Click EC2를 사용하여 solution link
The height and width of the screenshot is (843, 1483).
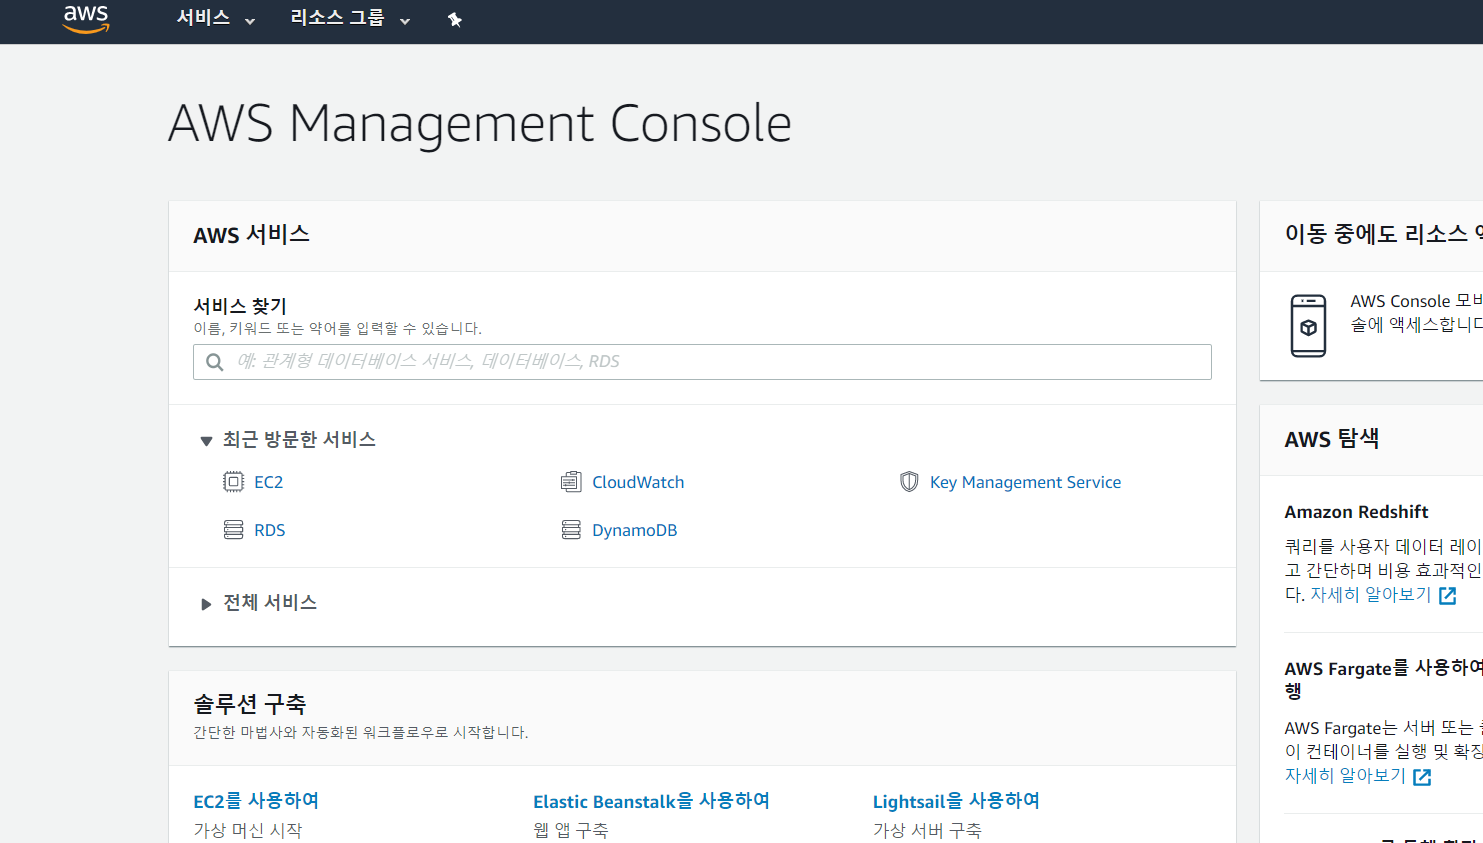pyautogui.click(x=256, y=801)
